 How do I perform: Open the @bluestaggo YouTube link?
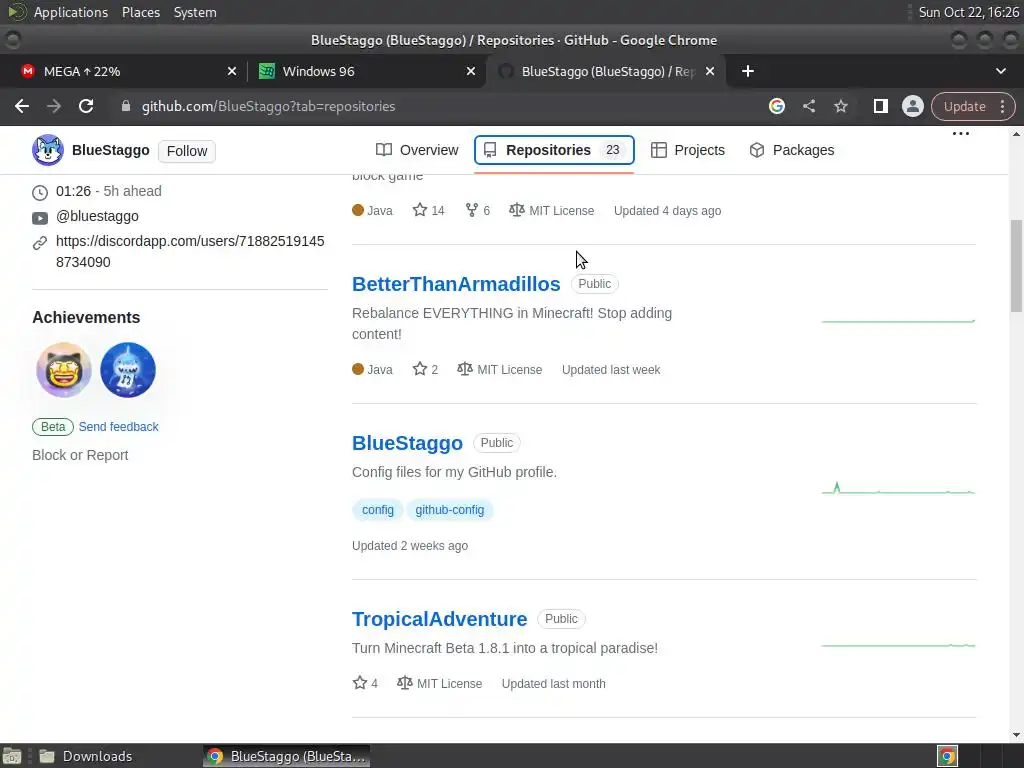click(x=97, y=216)
